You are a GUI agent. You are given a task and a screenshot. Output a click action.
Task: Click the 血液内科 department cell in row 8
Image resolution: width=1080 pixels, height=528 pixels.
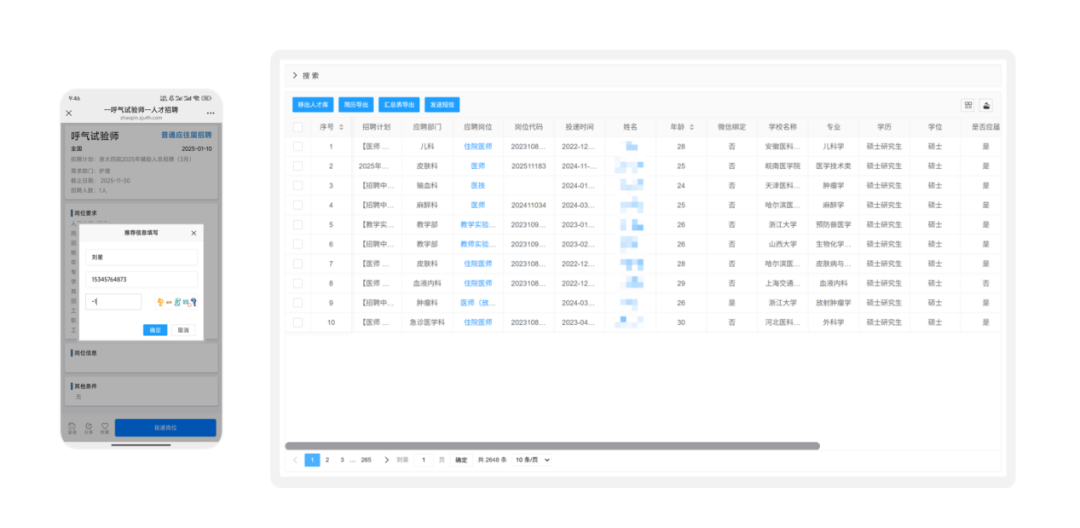(x=428, y=283)
